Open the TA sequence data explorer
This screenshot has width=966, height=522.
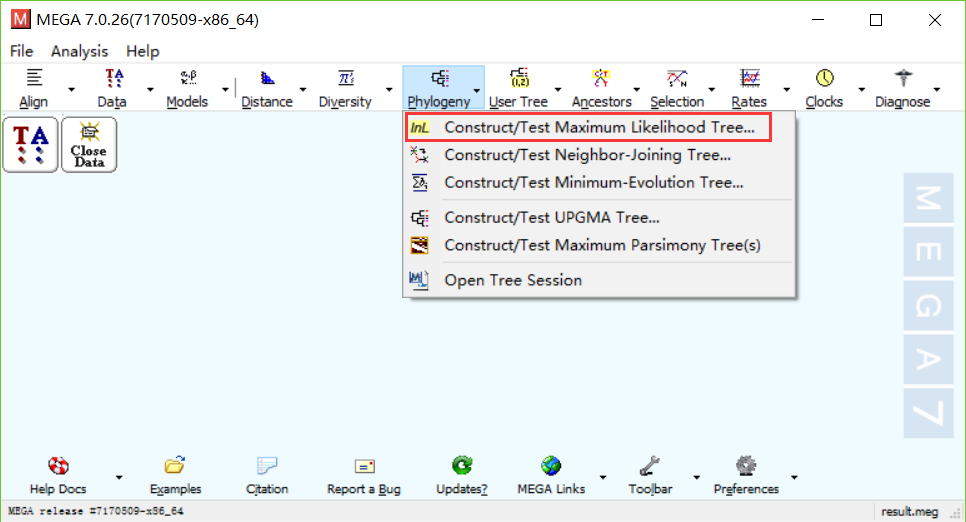click(x=30, y=145)
